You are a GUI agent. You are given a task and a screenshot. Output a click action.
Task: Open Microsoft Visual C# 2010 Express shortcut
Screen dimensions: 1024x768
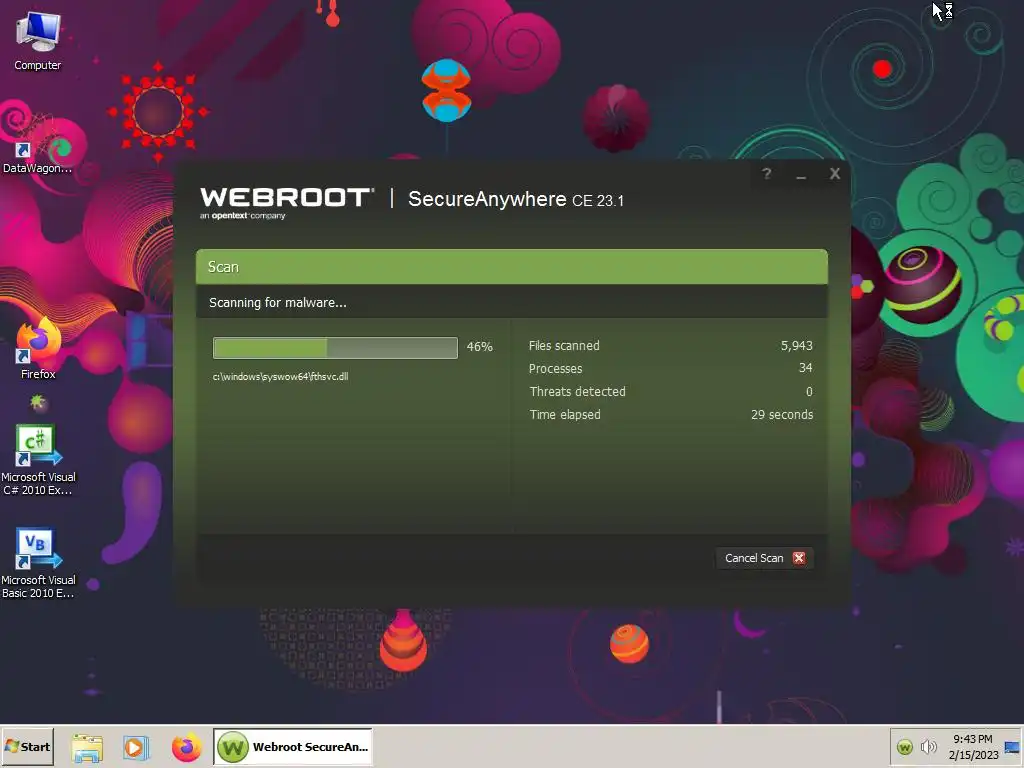(x=38, y=460)
